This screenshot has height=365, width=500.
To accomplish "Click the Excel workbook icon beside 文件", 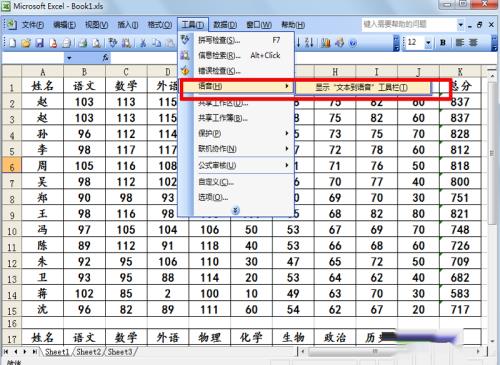I will pos(12,24).
